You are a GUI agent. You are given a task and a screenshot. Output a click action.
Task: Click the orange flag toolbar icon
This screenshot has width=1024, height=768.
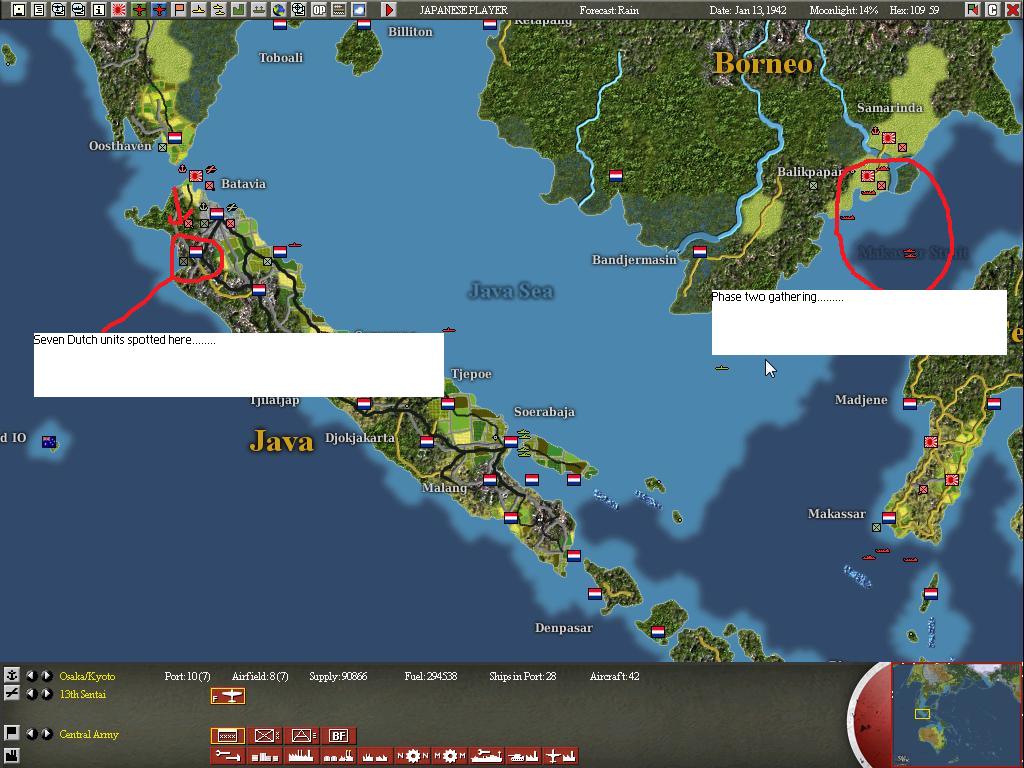pyautogui.click(x=179, y=10)
